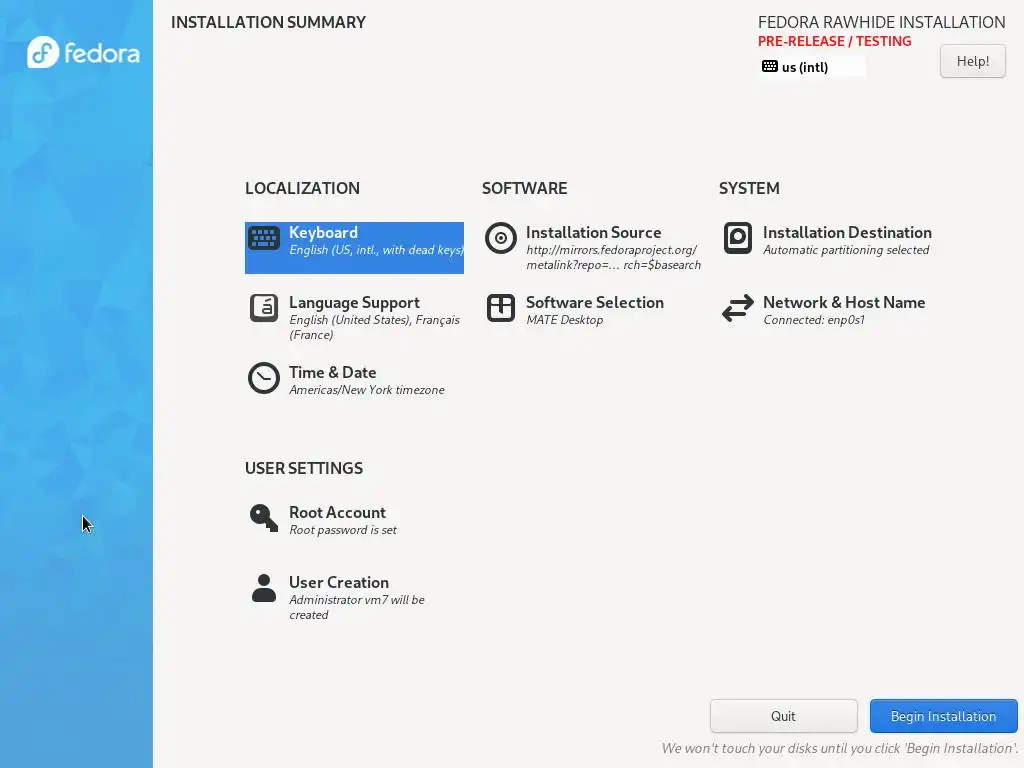Click 'Connected: enp0s1' status text
The height and width of the screenshot is (768, 1024).
point(814,320)
